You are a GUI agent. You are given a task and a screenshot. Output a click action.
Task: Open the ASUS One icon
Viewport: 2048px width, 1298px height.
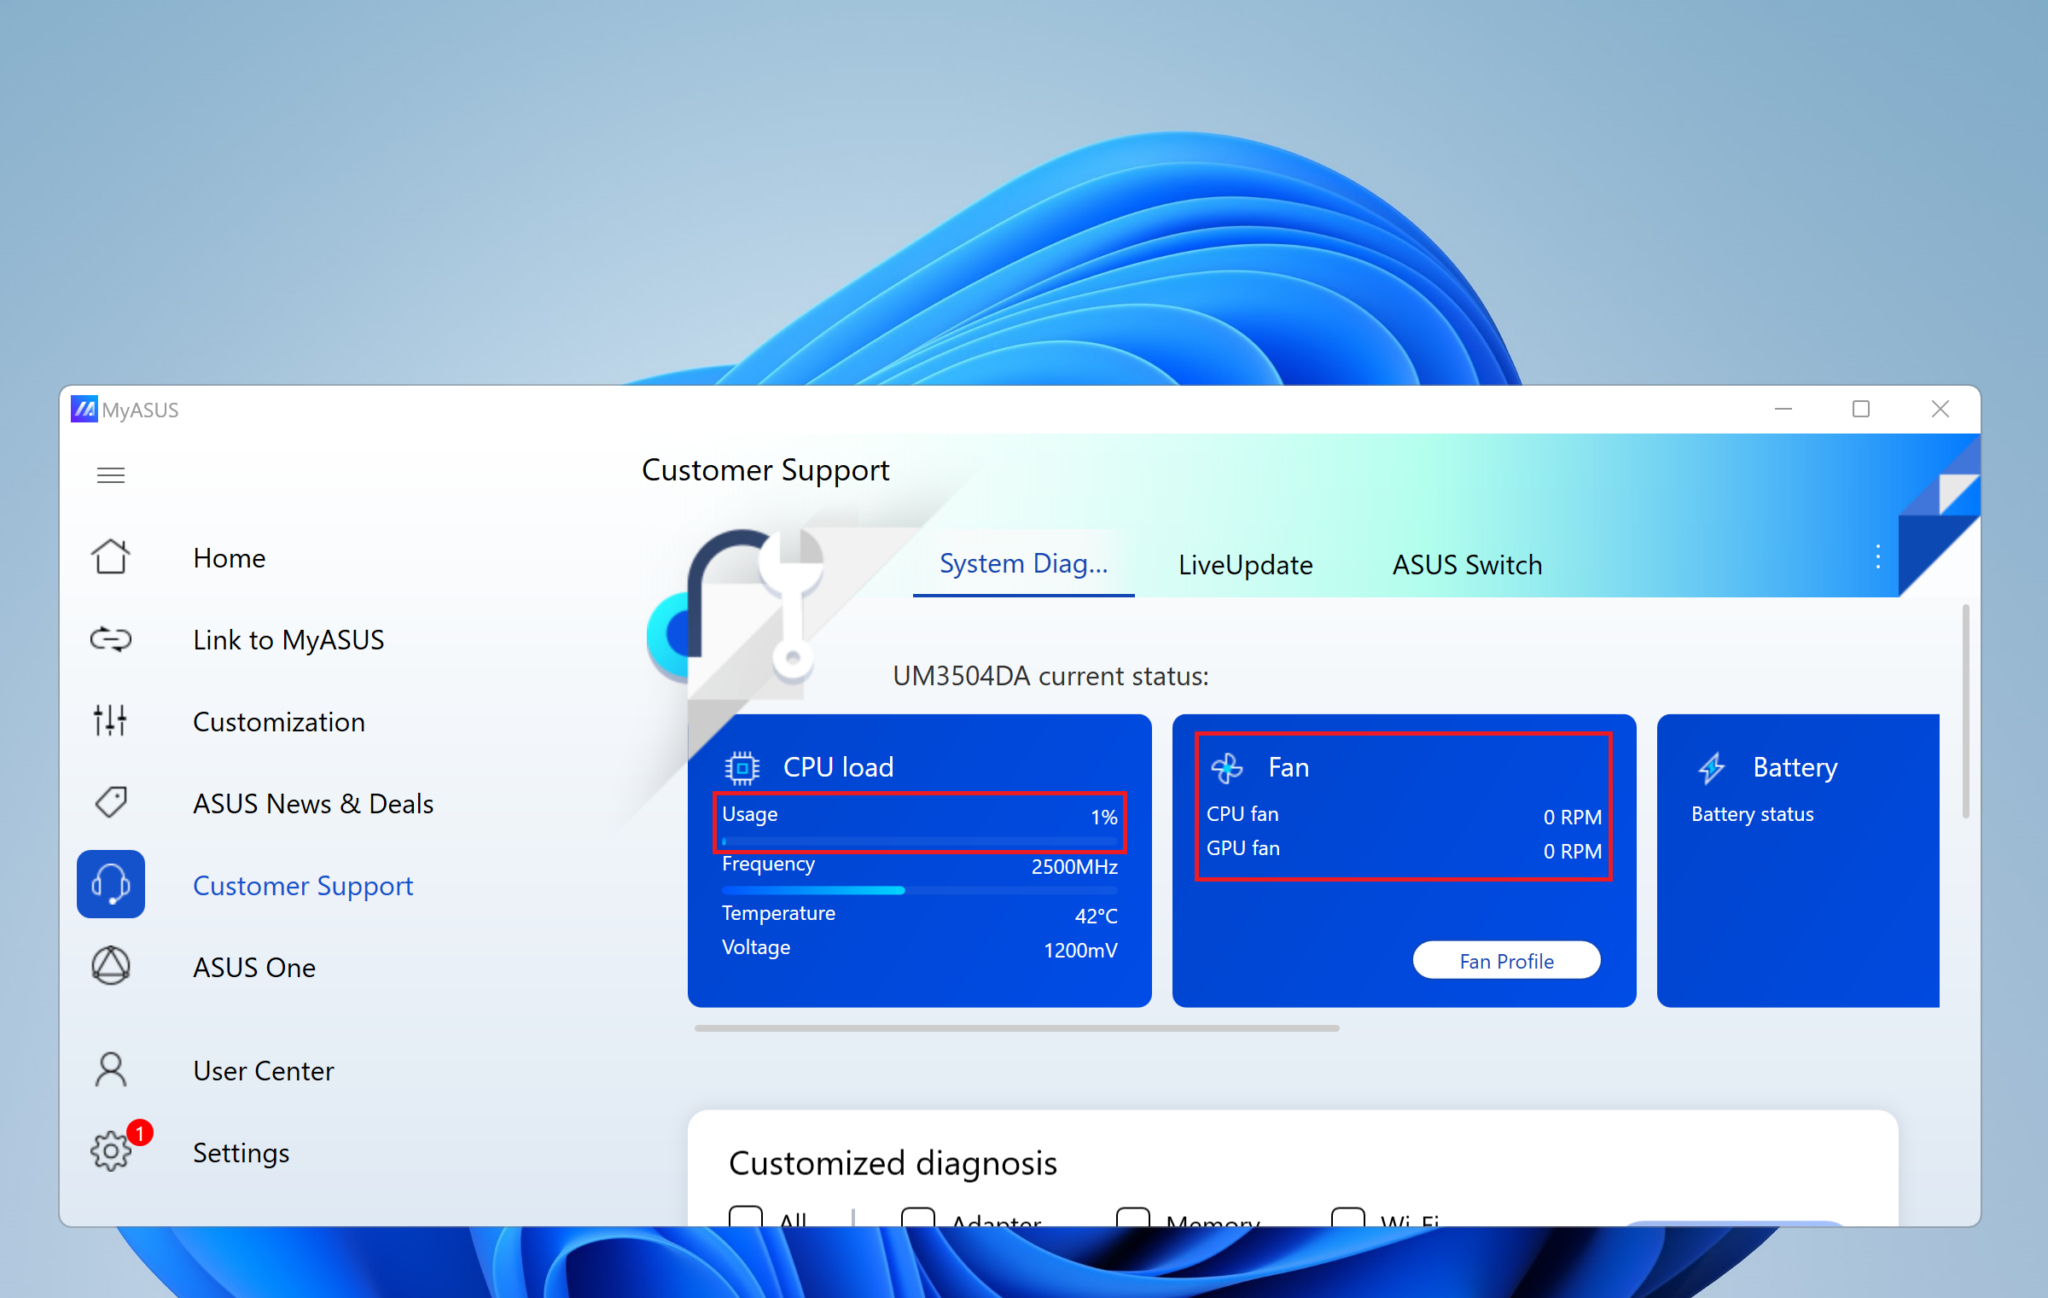pos(111,966)
